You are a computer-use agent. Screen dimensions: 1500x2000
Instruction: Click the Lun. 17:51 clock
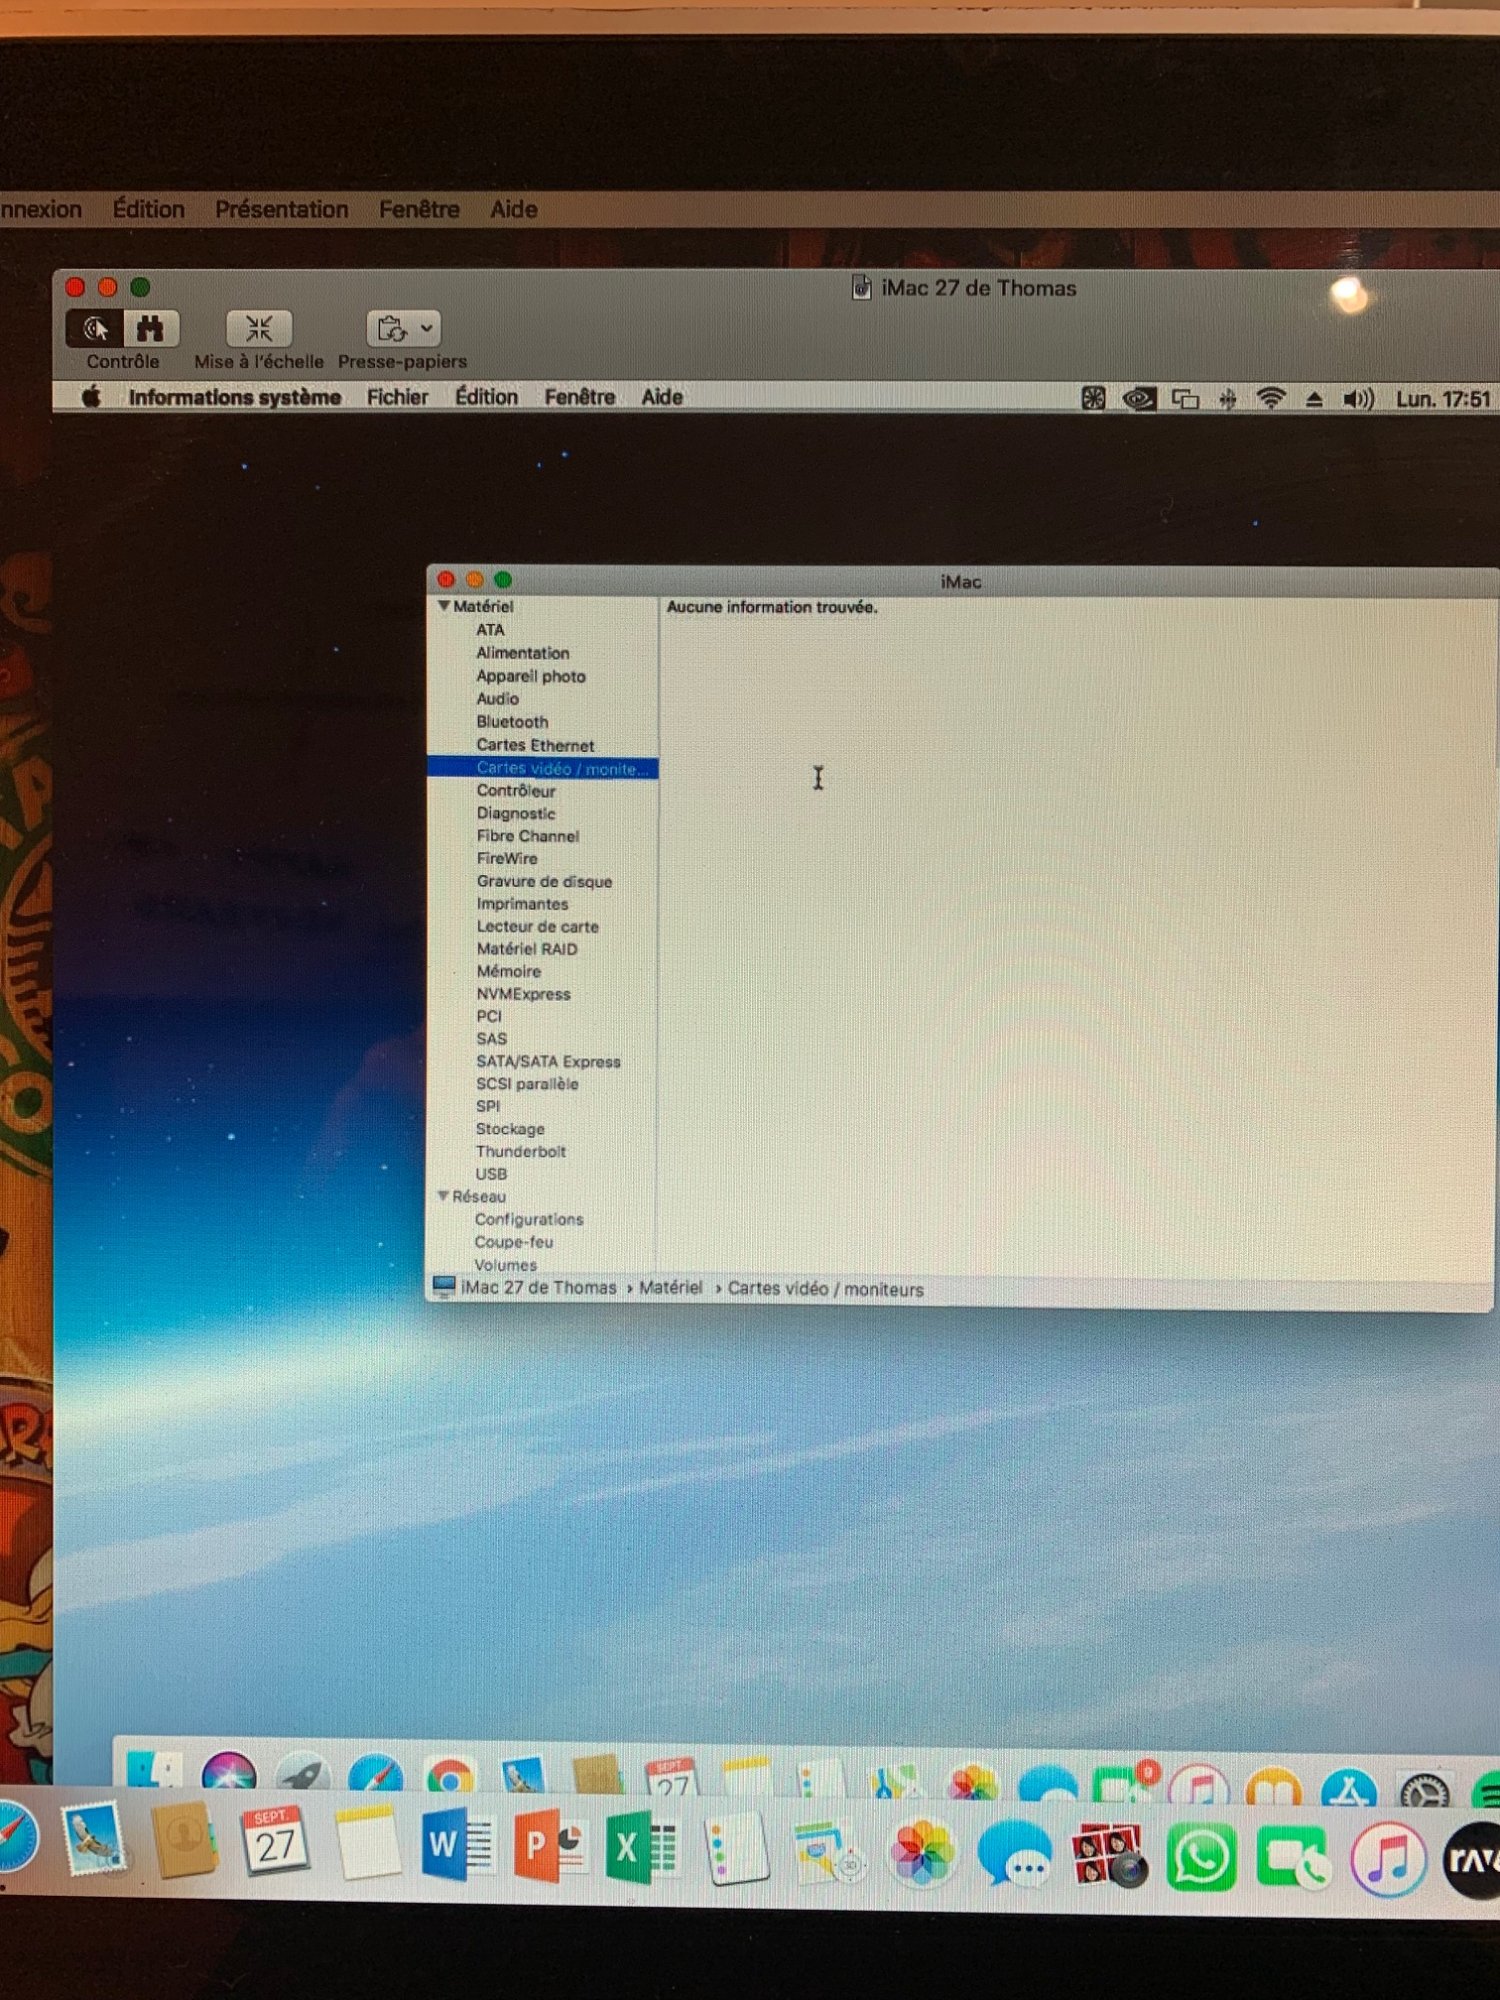coord(1443,399)
